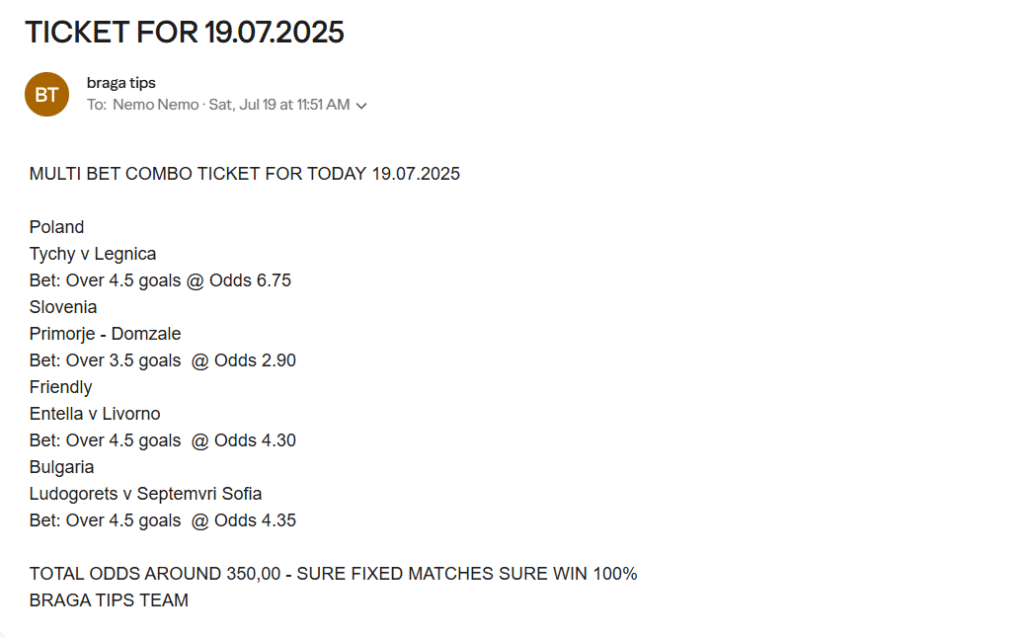1024x637 pixels.
Task: Click the Poland league label
Action: [57, 227]
